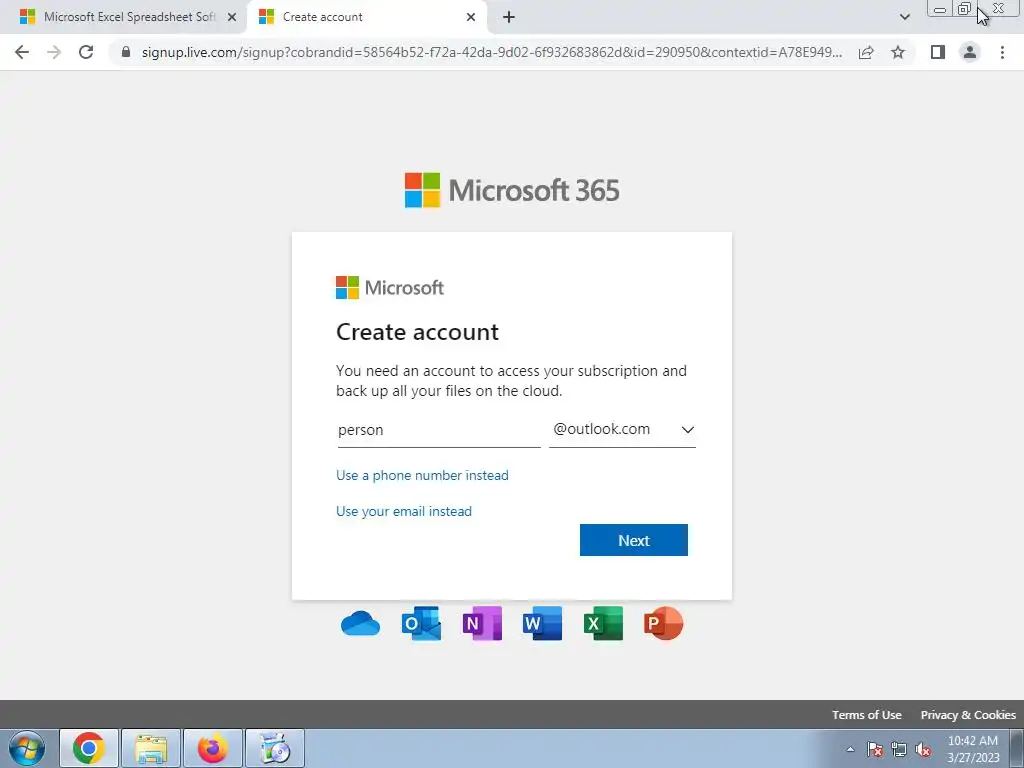
Task: Focus the email name input field
Action: (439, 430)
